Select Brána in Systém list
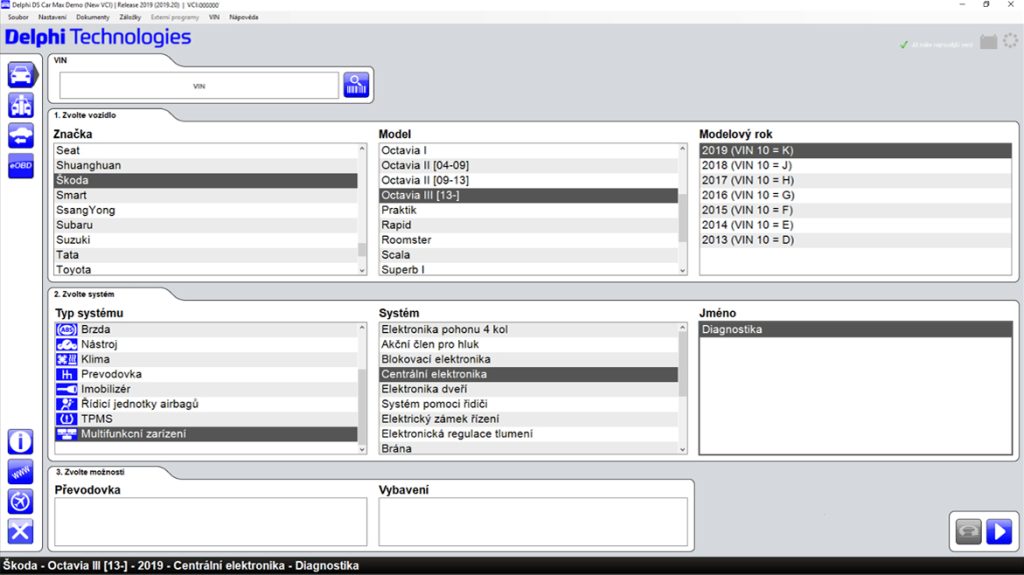The width and height of the screenshot is (1024, 575). pos(528,448)
